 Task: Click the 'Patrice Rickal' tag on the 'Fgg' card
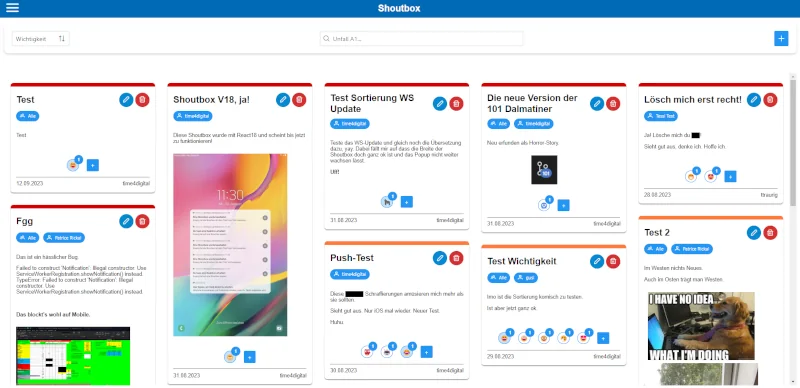[64, 237]
